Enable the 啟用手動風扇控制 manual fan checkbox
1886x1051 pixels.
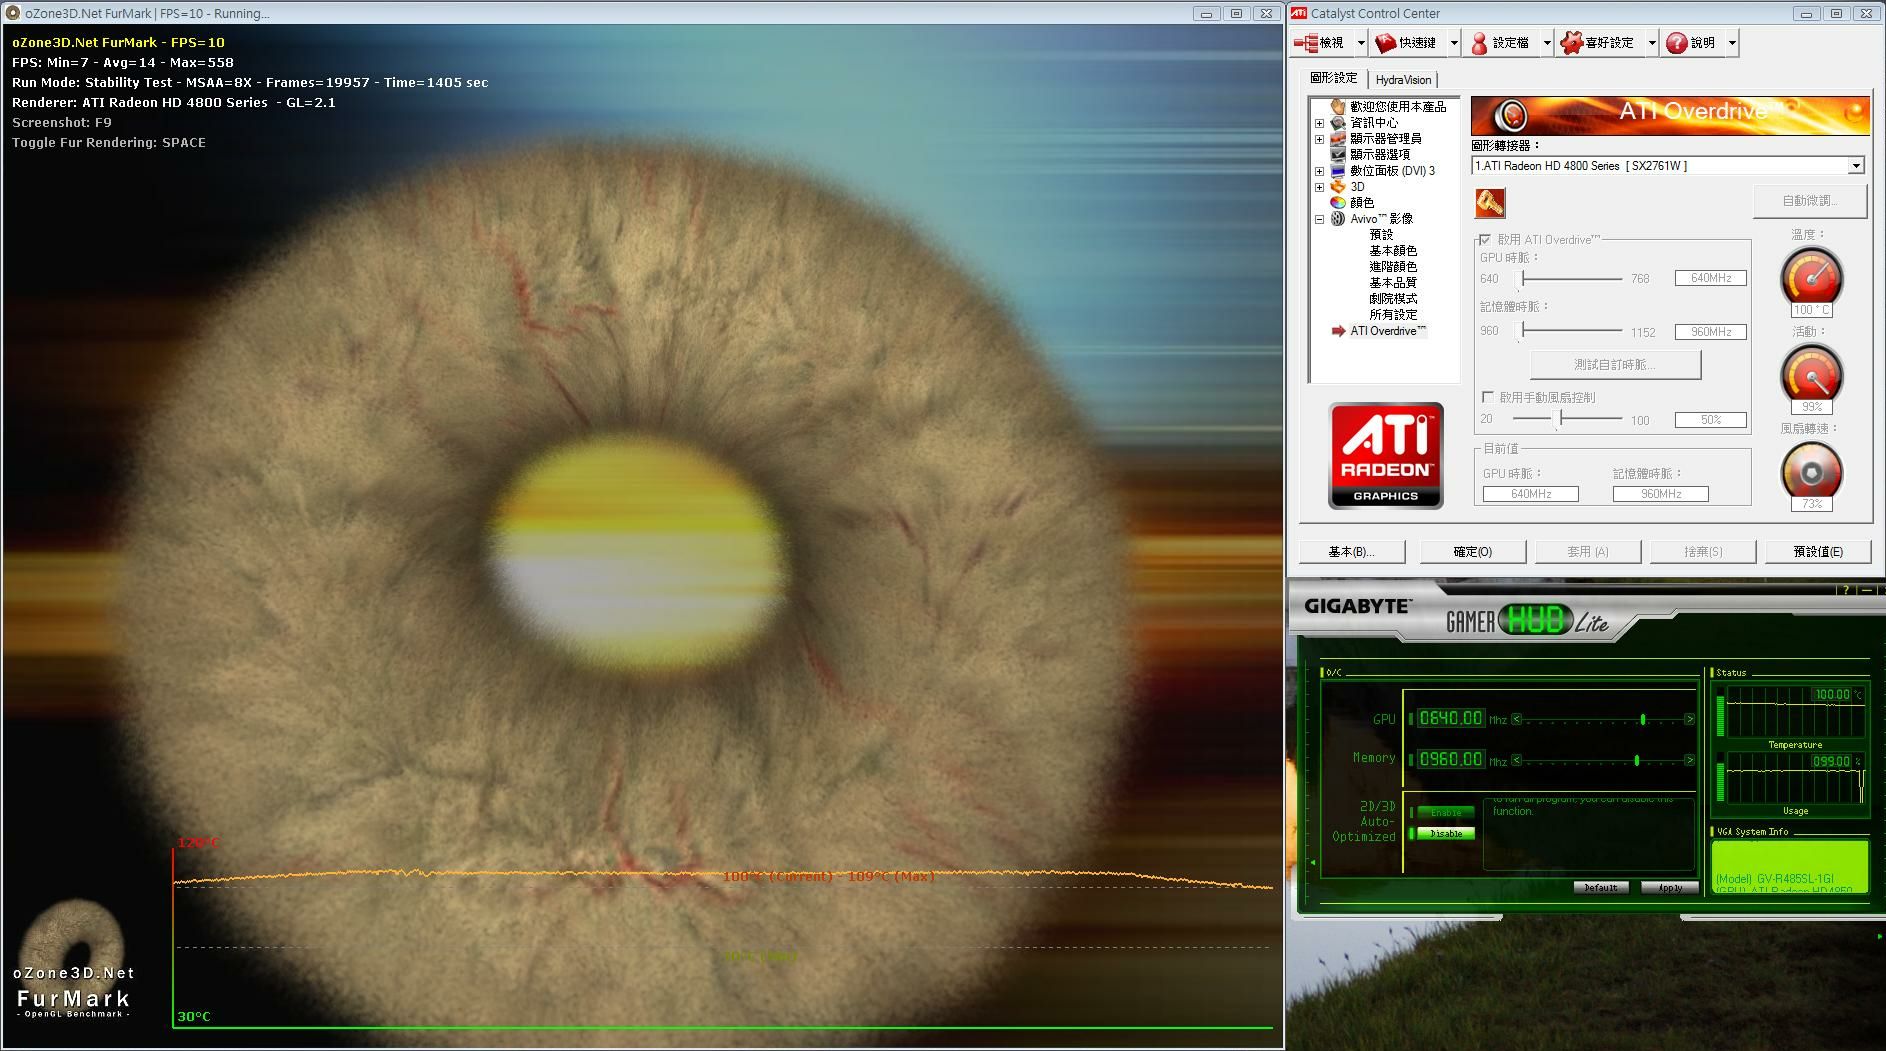click(x=1488, y=397)
